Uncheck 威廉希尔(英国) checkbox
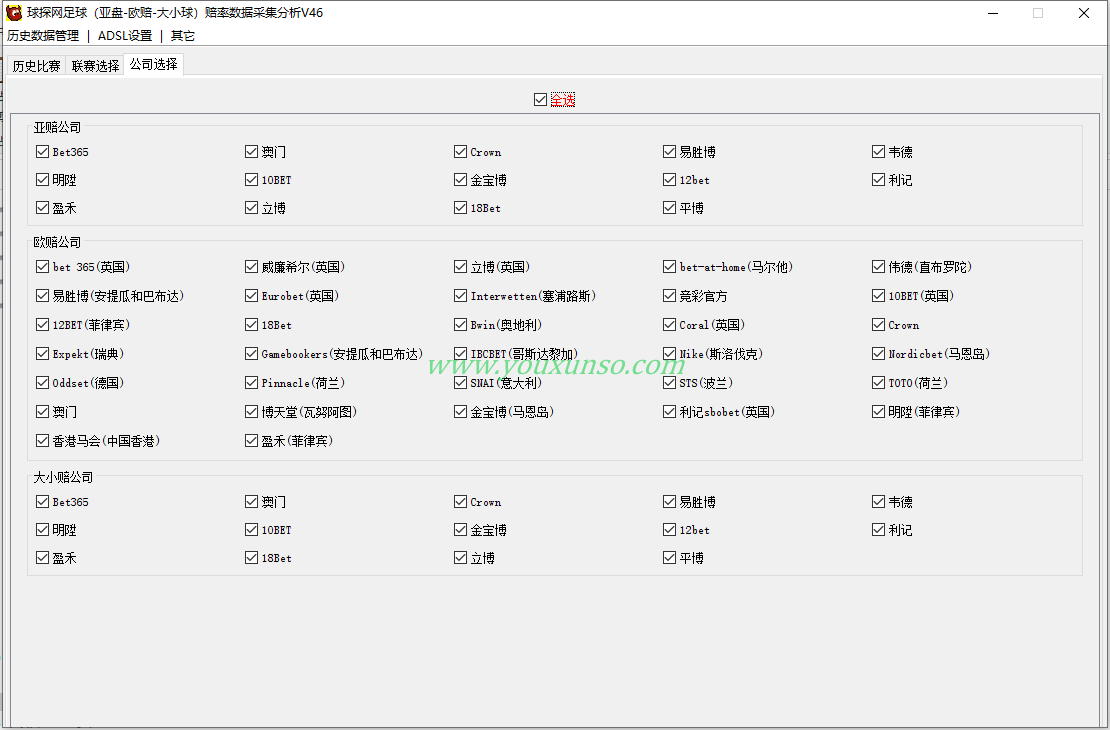This screenshot has width=1110, height=730. tap(251, 267)
